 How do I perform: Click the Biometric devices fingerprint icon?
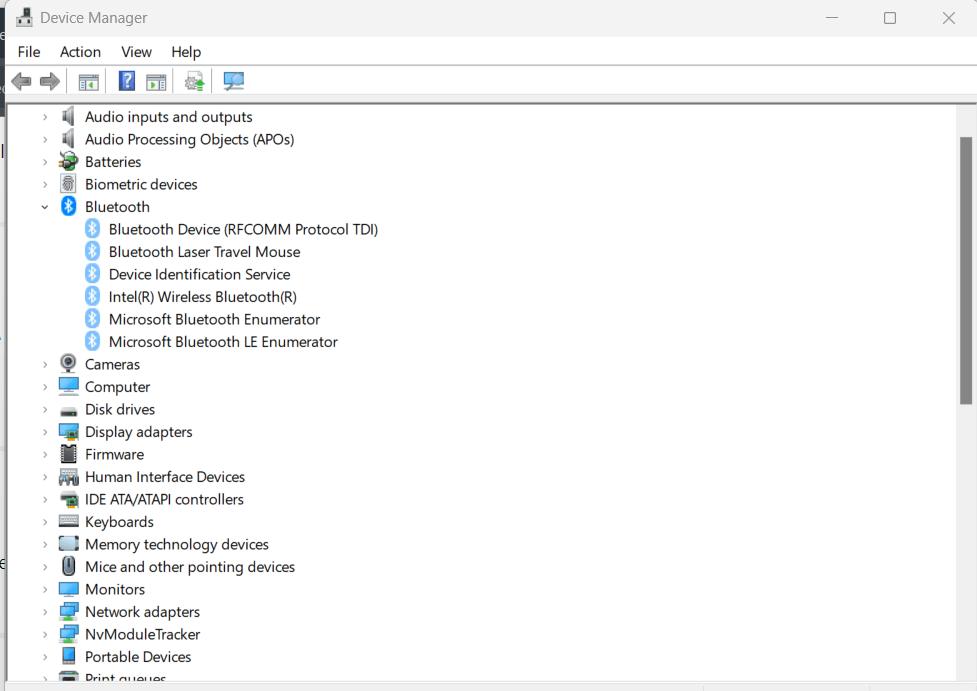coord(68,184)
